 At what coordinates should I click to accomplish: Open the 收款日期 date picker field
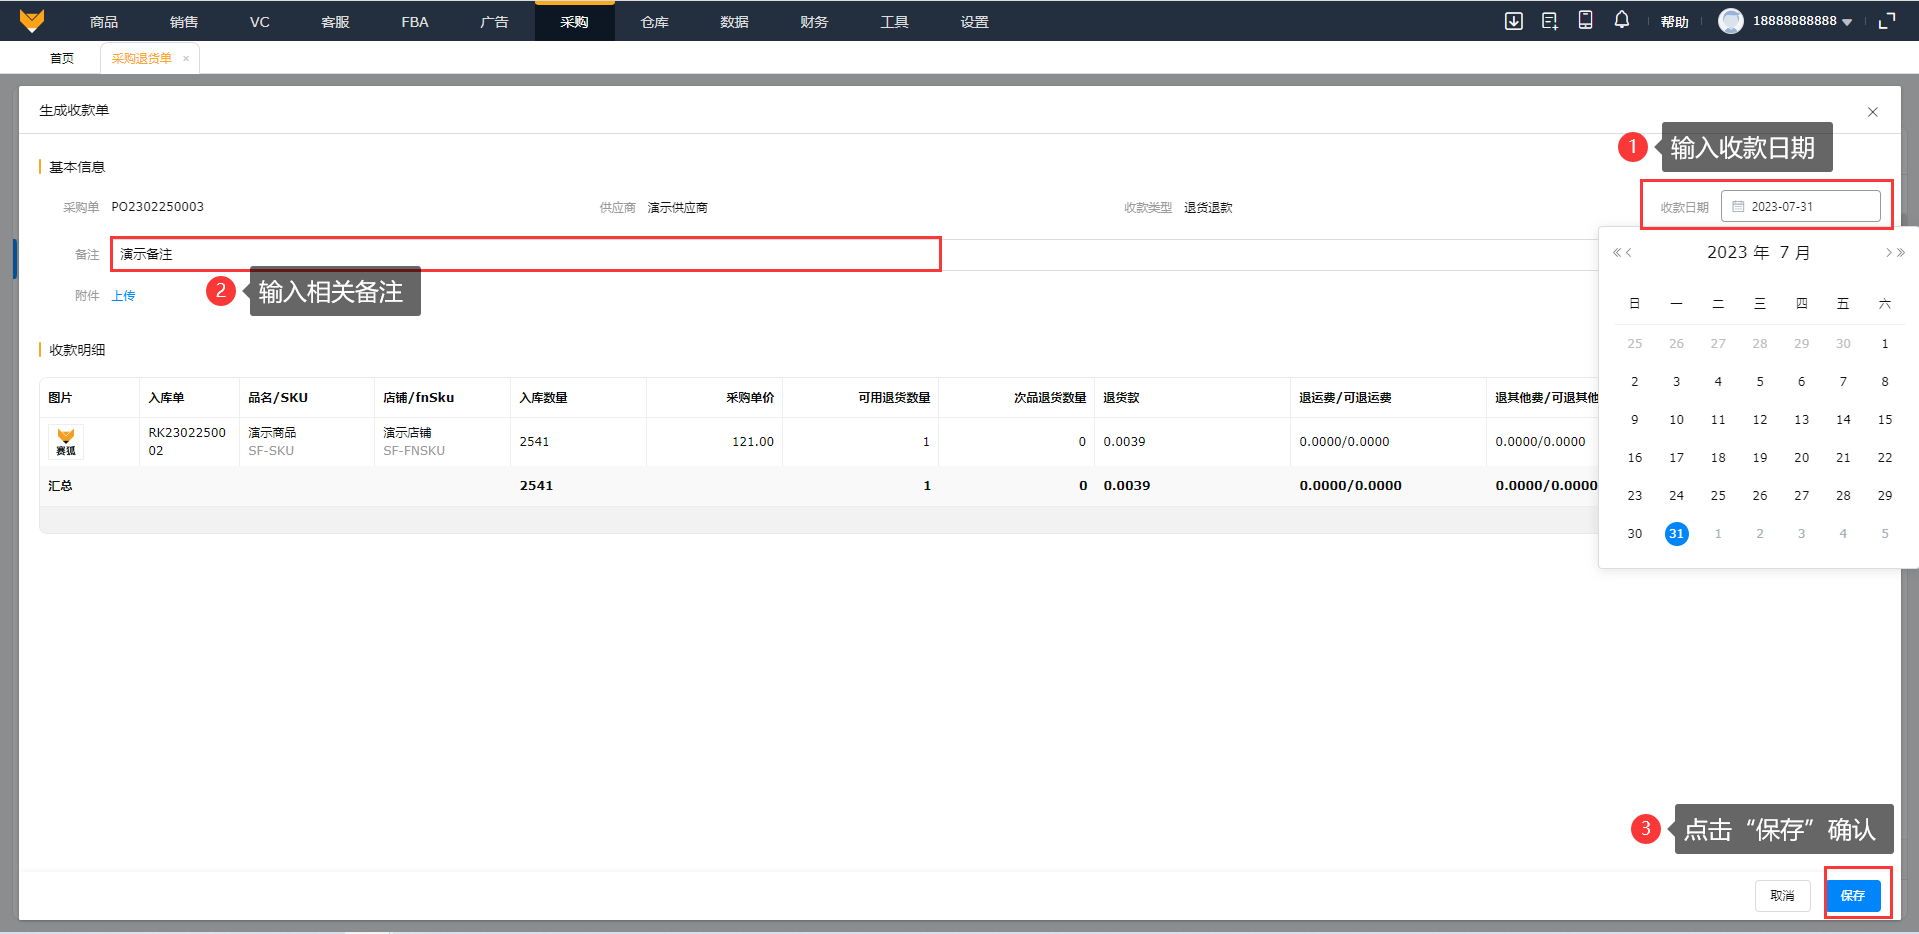(1800, 207)
